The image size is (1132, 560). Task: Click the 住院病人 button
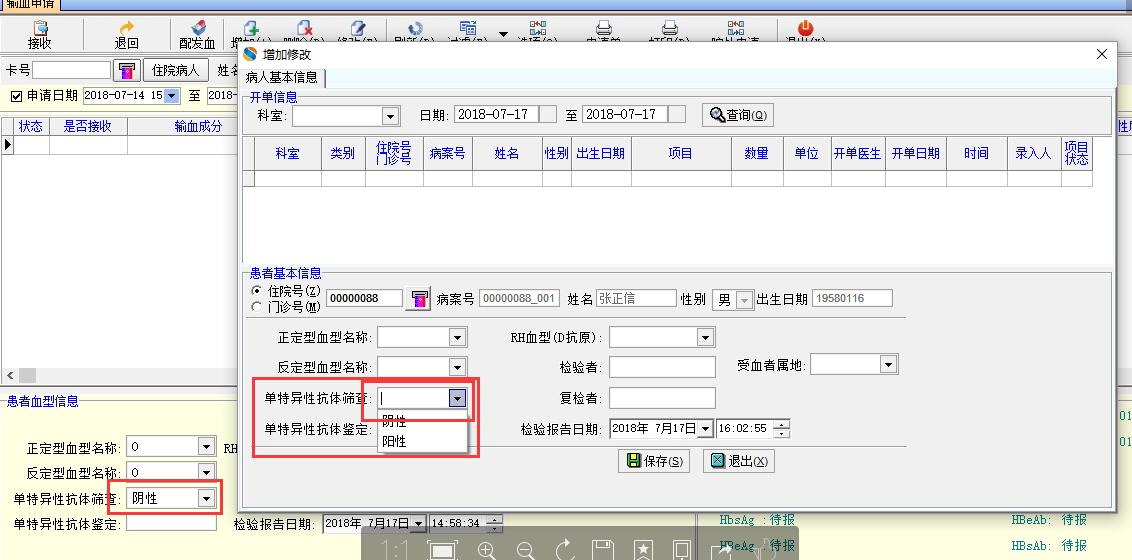tap(175, 71)
